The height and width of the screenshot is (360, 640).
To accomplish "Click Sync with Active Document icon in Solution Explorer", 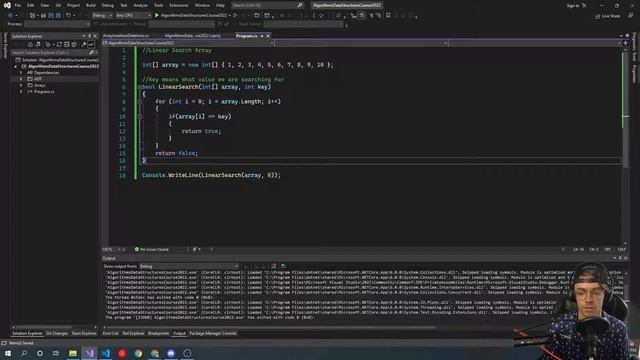I will pos(59,44).
